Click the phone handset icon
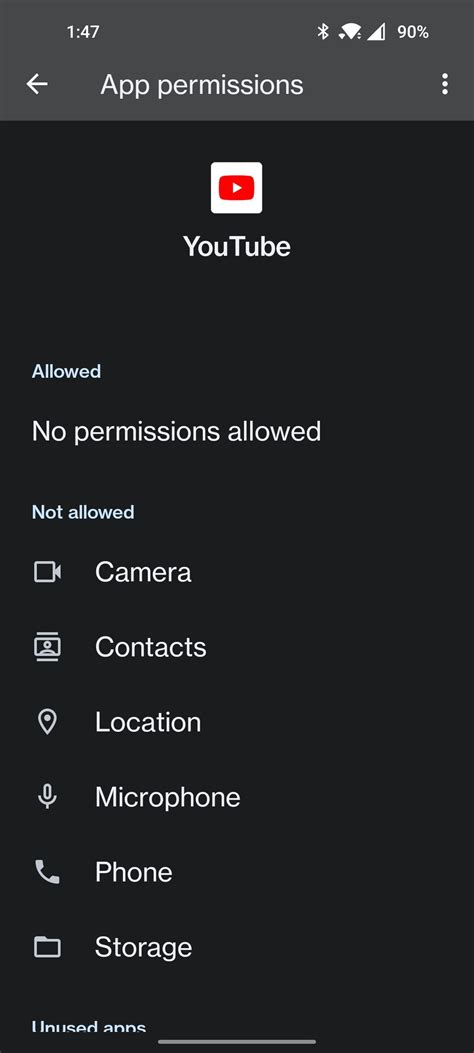Viewport: 474px width, 1053px height. (x=47, y=872)
